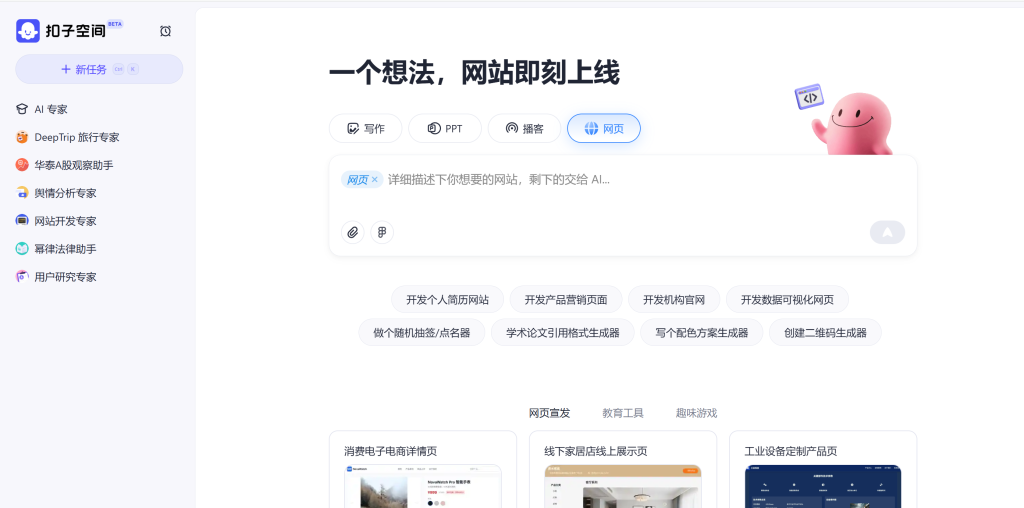The image size is (1024, 508).
Task: Click the slides icon in PPT tab
Action: 434,129
